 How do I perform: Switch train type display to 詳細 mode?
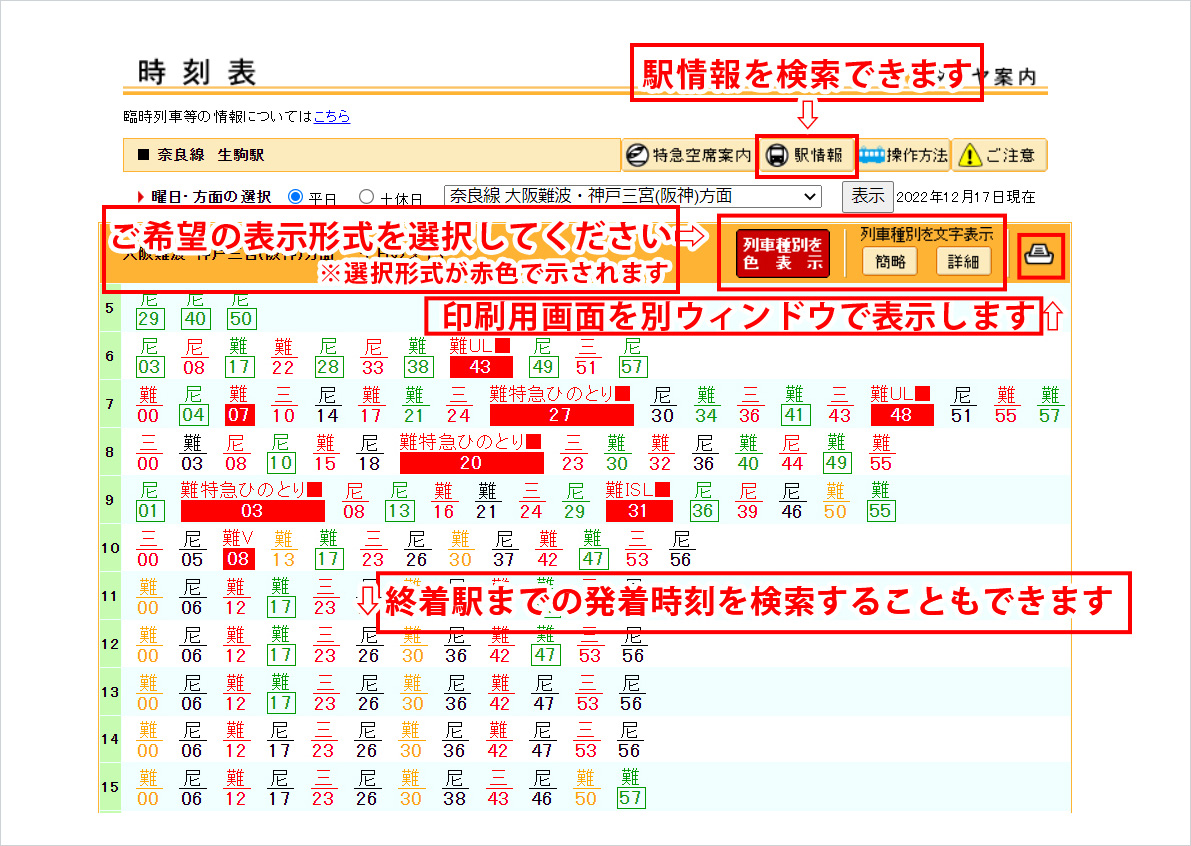(x=962, y=262)
